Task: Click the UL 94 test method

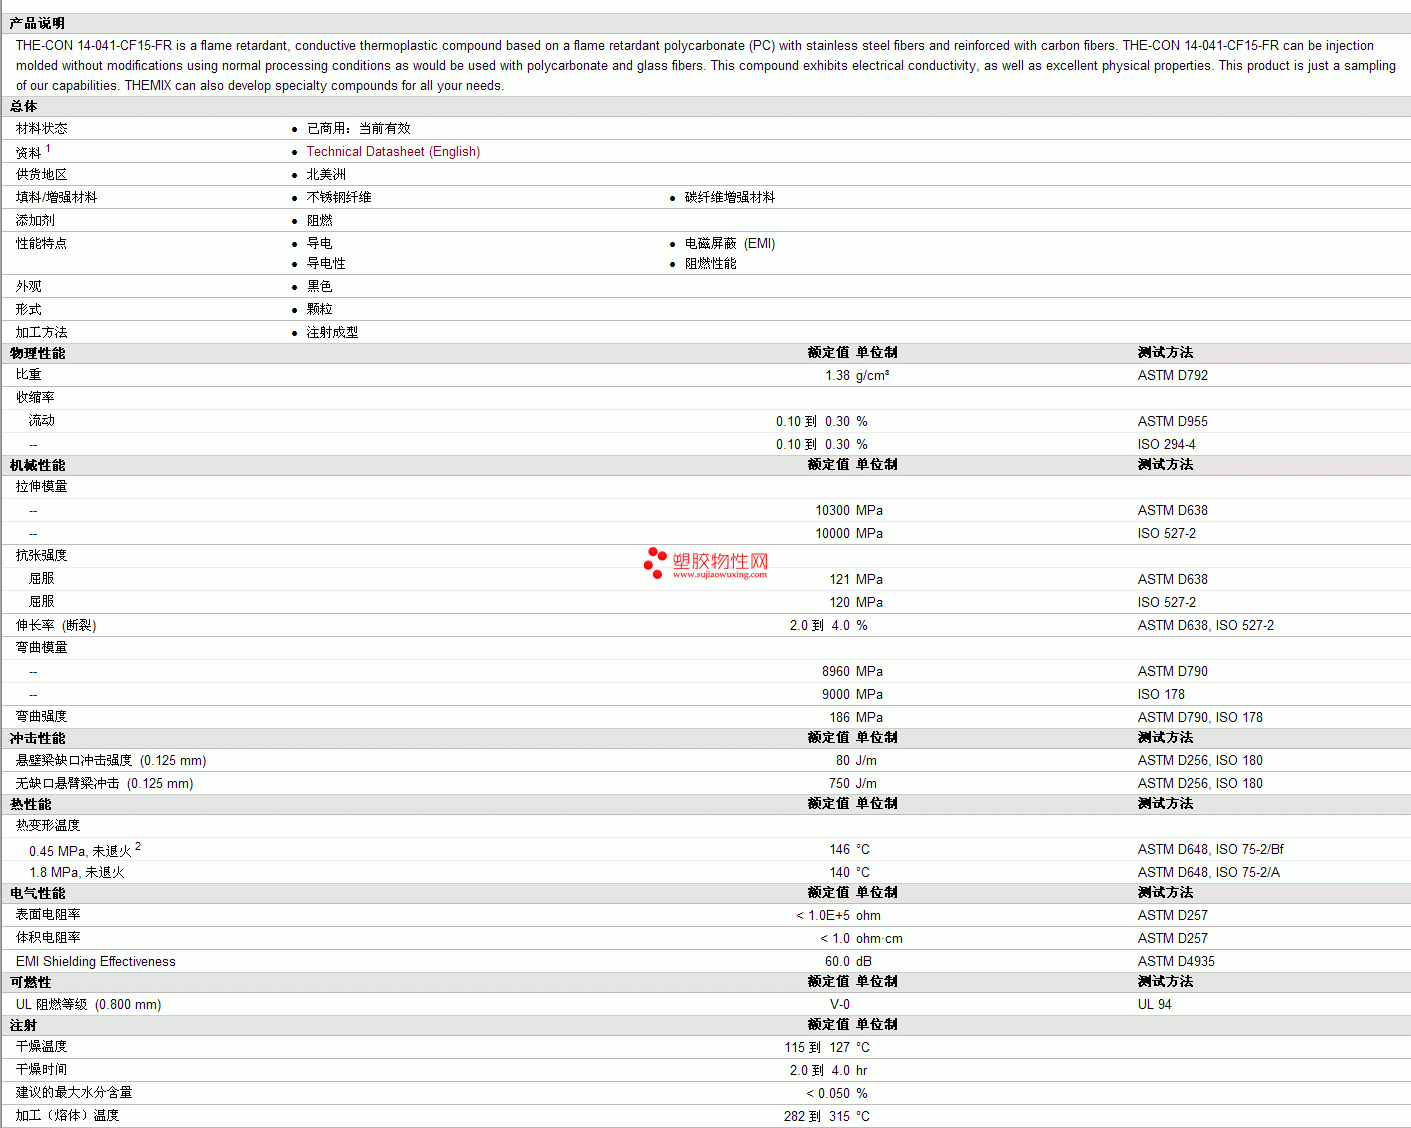Action: click(1155, 1005)
